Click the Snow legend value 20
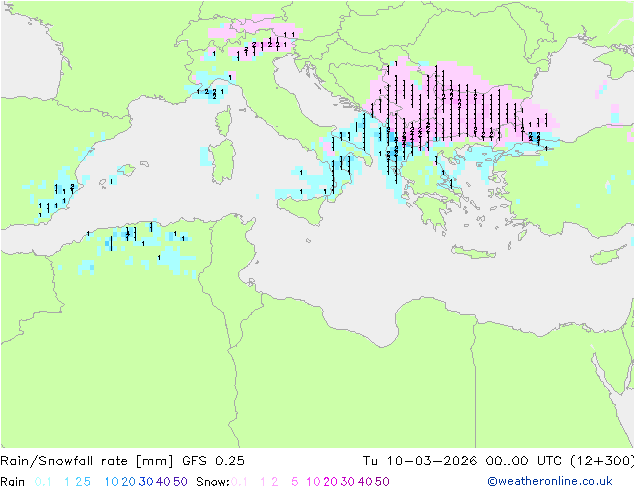 (x=330, y=482)
